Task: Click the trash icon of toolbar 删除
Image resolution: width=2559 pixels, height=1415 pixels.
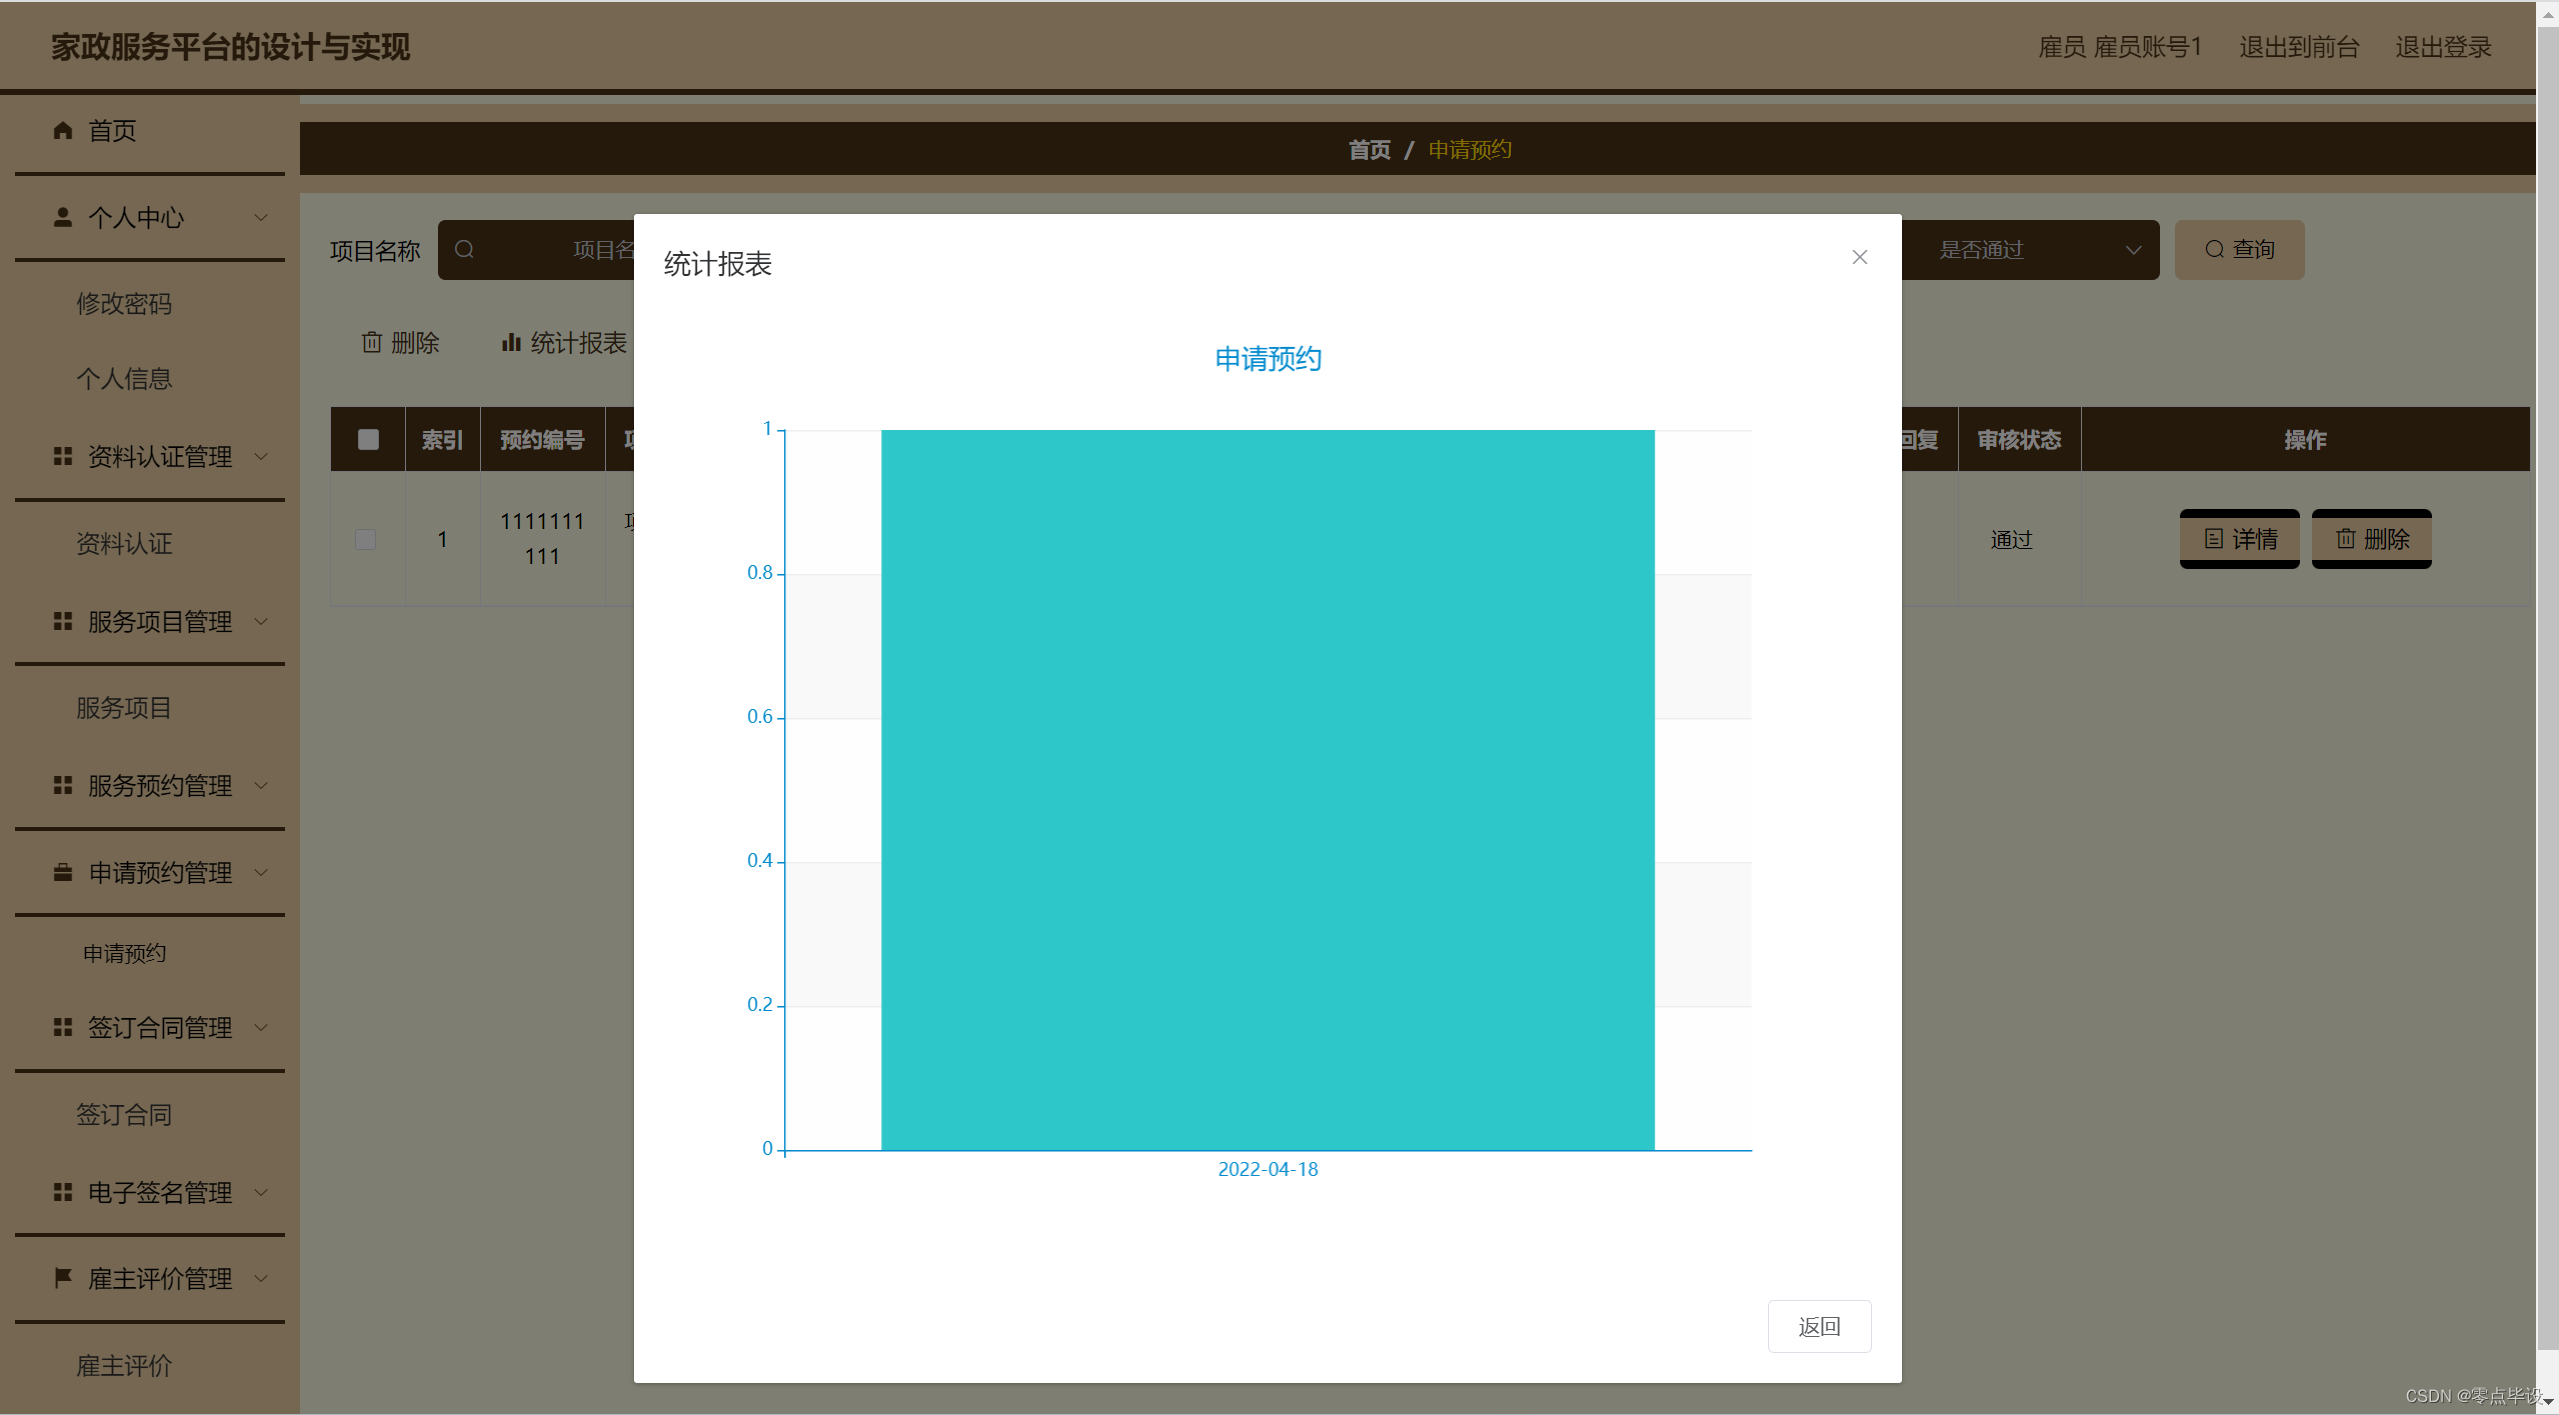Action: coord(372,342)
